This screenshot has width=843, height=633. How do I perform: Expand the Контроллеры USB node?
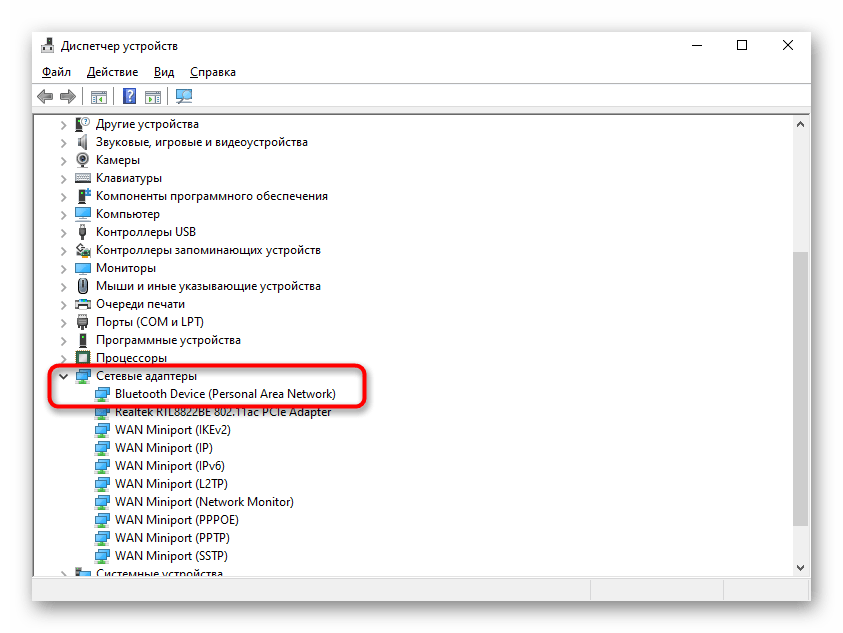pyautogui.click(x=63, y=233)
